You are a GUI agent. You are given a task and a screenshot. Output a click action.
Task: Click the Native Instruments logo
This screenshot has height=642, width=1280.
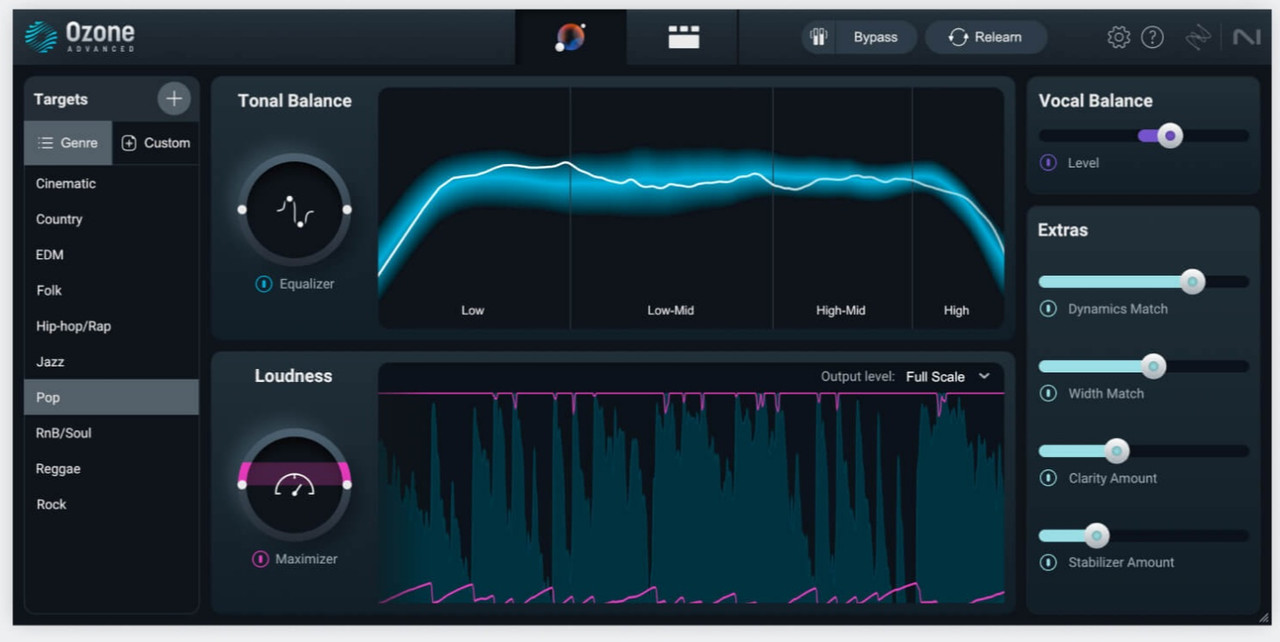[1246, 37]
